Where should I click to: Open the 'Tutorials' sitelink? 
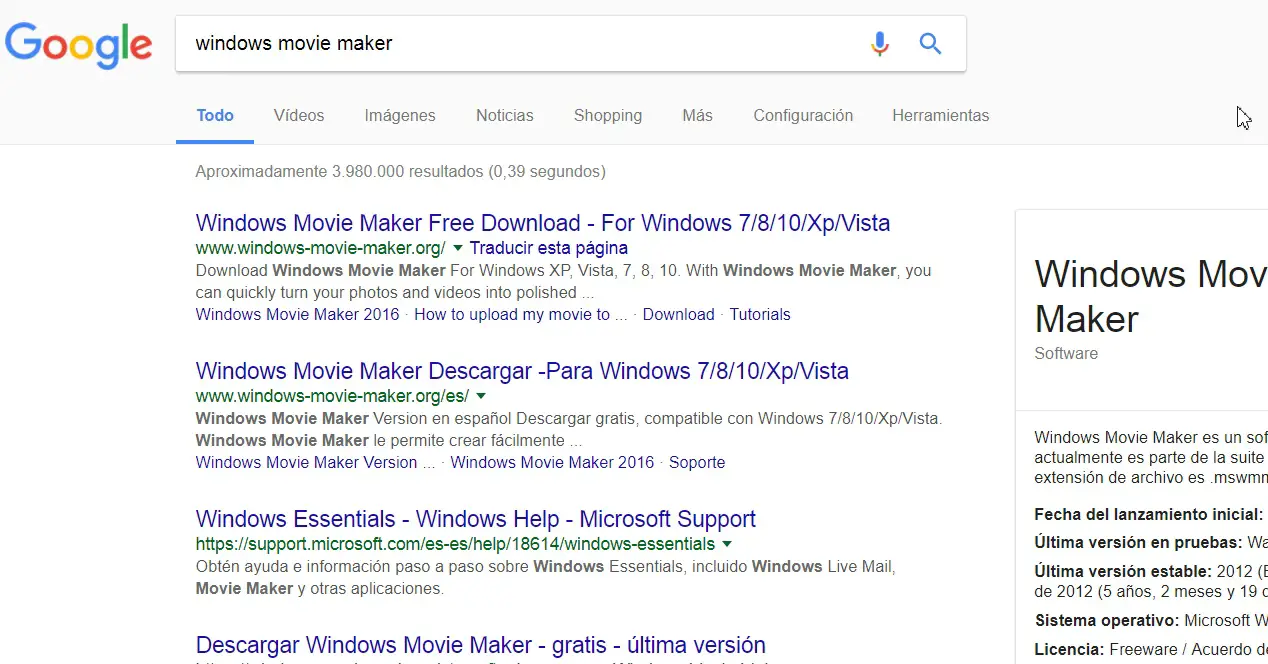click(760, 314)
